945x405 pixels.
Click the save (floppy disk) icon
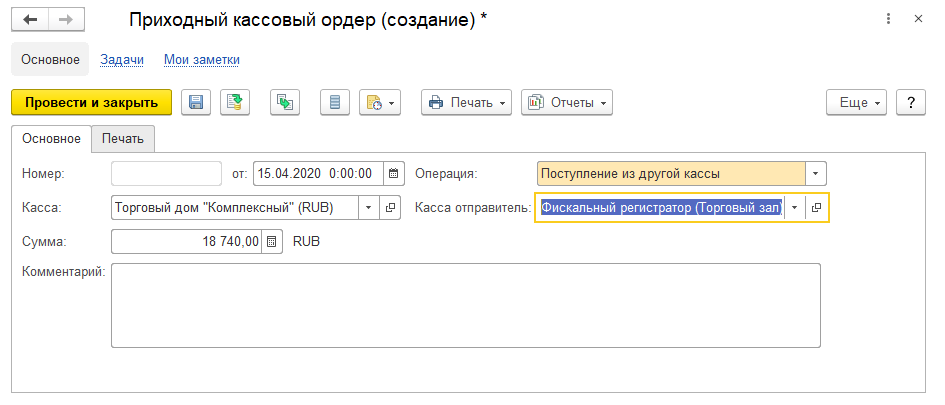coord(195,102)
